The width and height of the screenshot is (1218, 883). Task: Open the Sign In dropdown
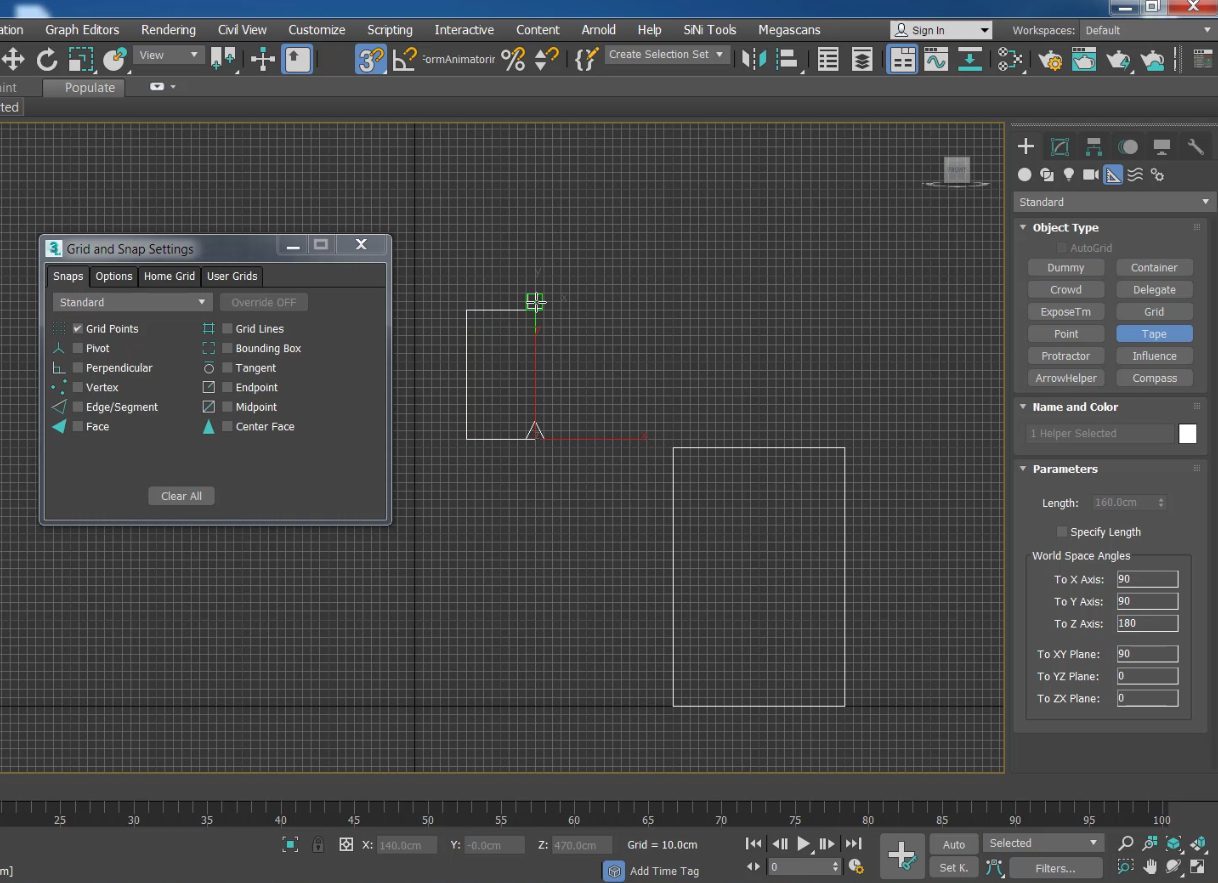click(941, 30)
